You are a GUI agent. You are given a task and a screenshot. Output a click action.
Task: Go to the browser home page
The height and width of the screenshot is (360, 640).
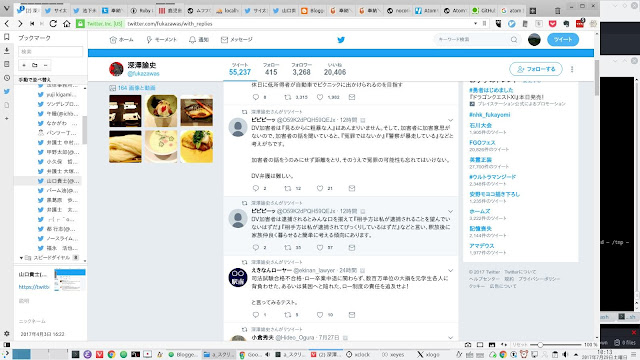pos(67,24)
